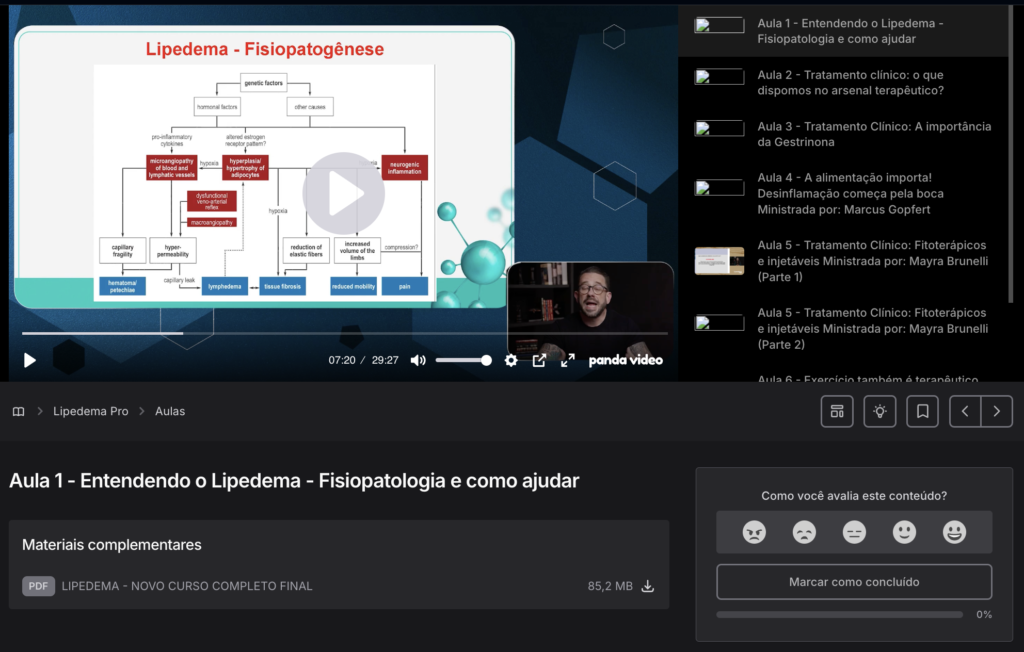Adjust the volume slider knob
This screenshot has width=1024, height=652.
tap(486, 361)
